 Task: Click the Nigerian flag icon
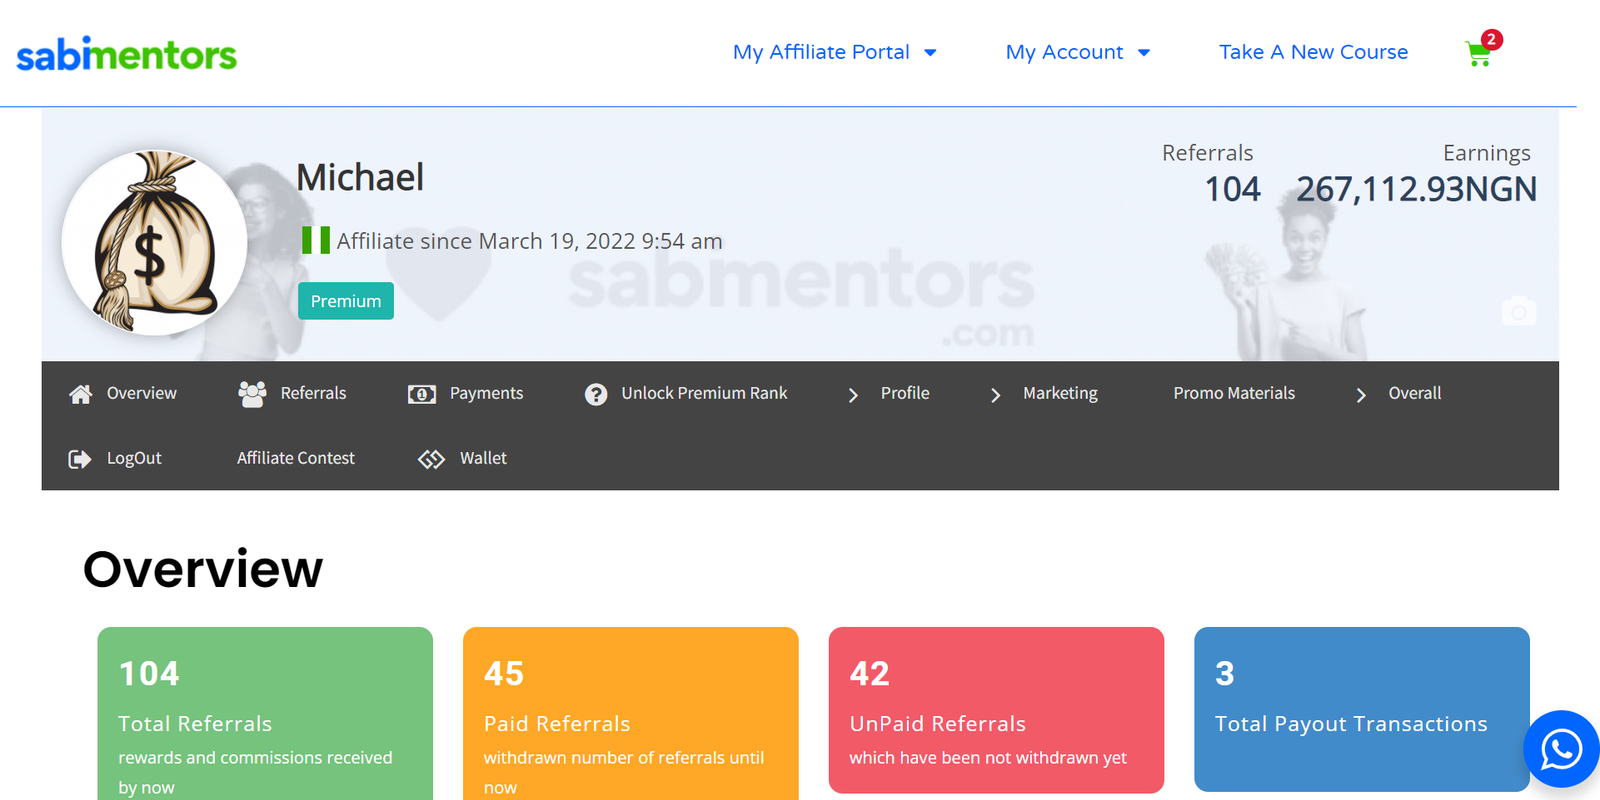pyautogui.click(x=316, y=240)
